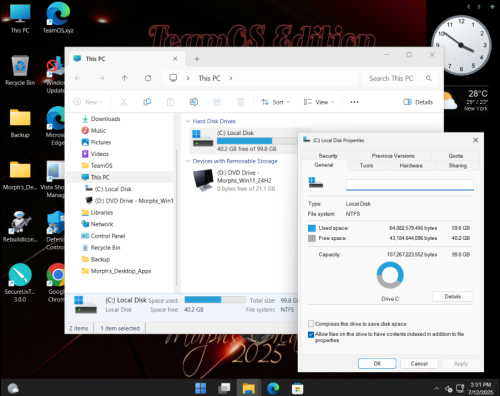The image size is (500, 396).
Task: Go up one level with Up arrow
Action: pos(124,78)
